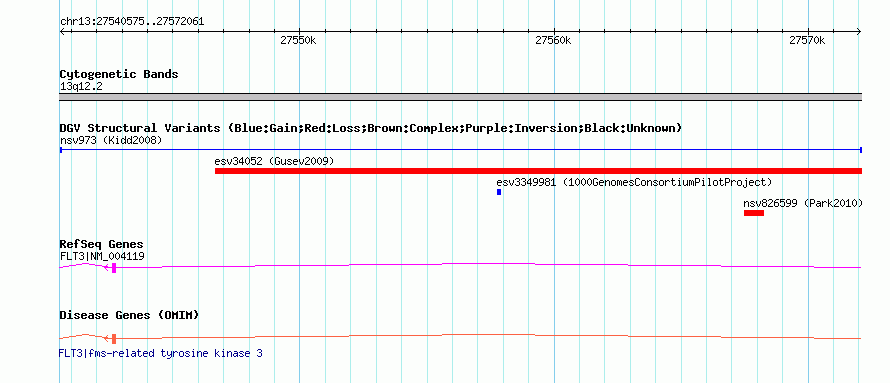Select the short red nsv826599 loss bar
The image size is (890, 383).
click(x=754, y=213)
